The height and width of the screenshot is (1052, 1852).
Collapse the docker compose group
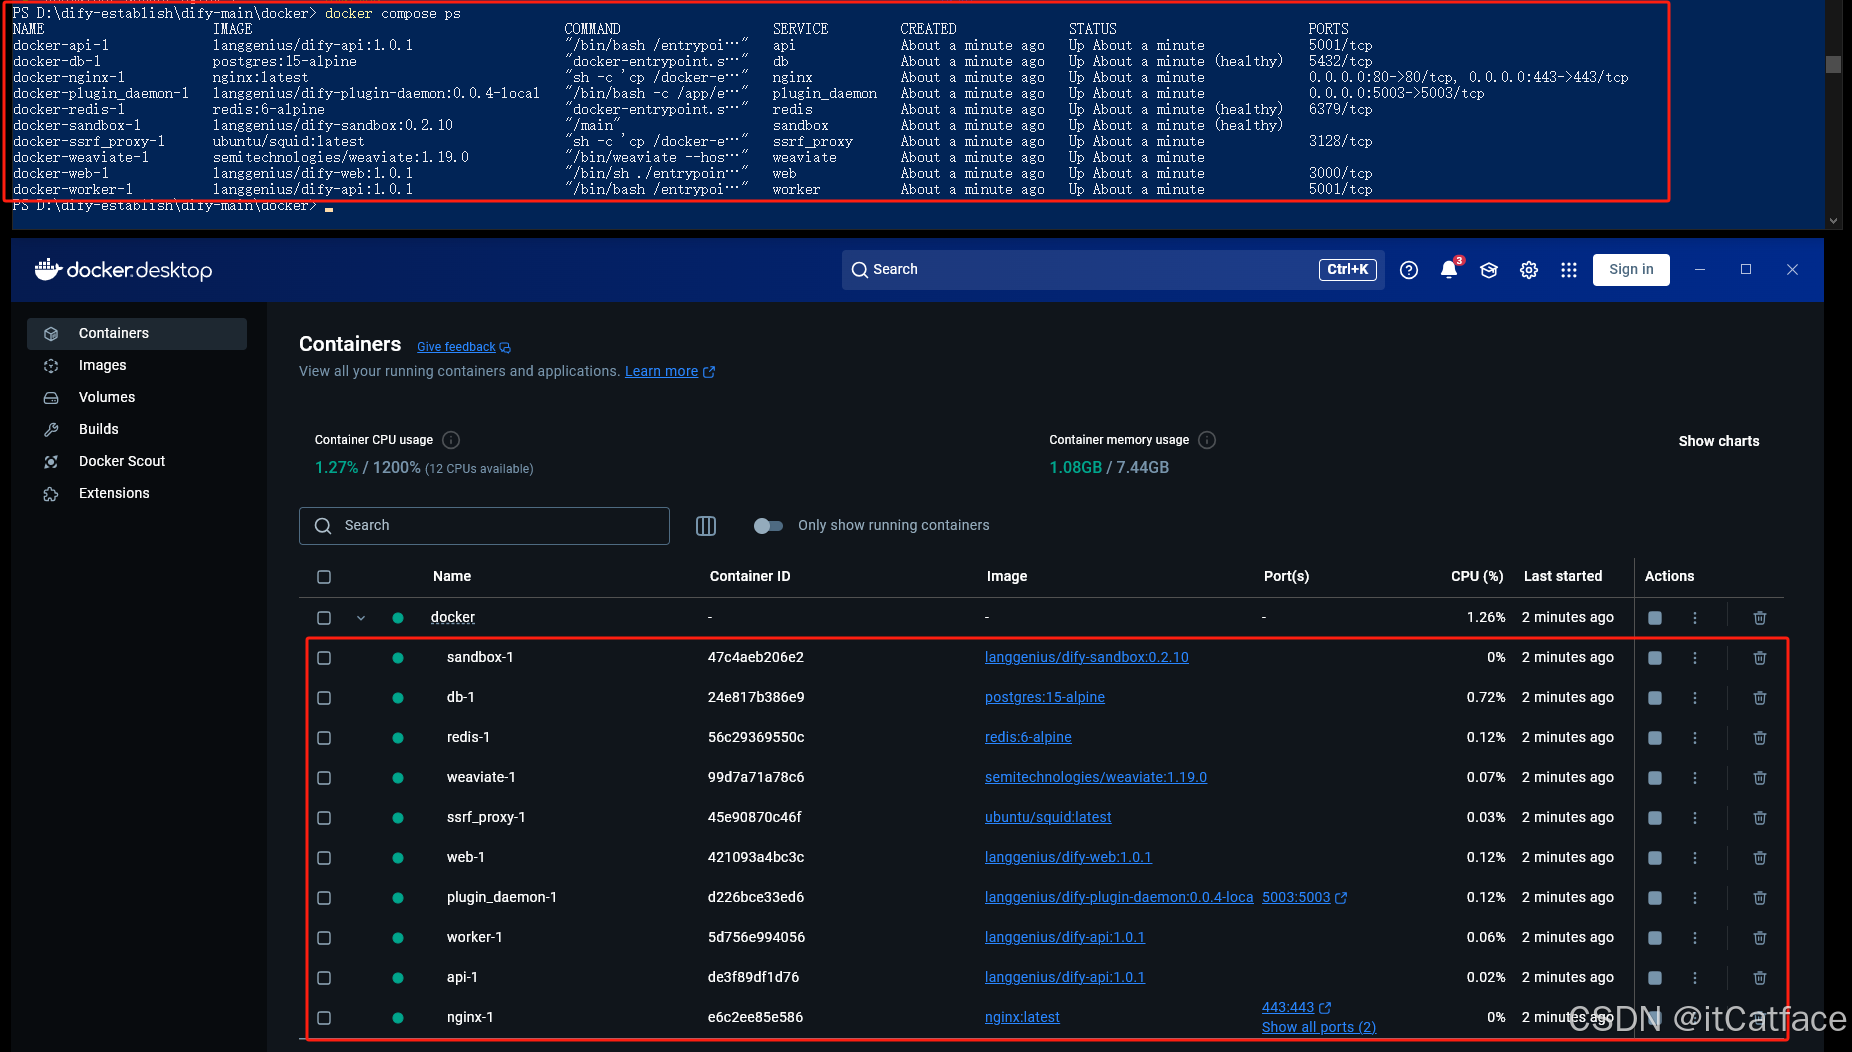tap(361, 618)
